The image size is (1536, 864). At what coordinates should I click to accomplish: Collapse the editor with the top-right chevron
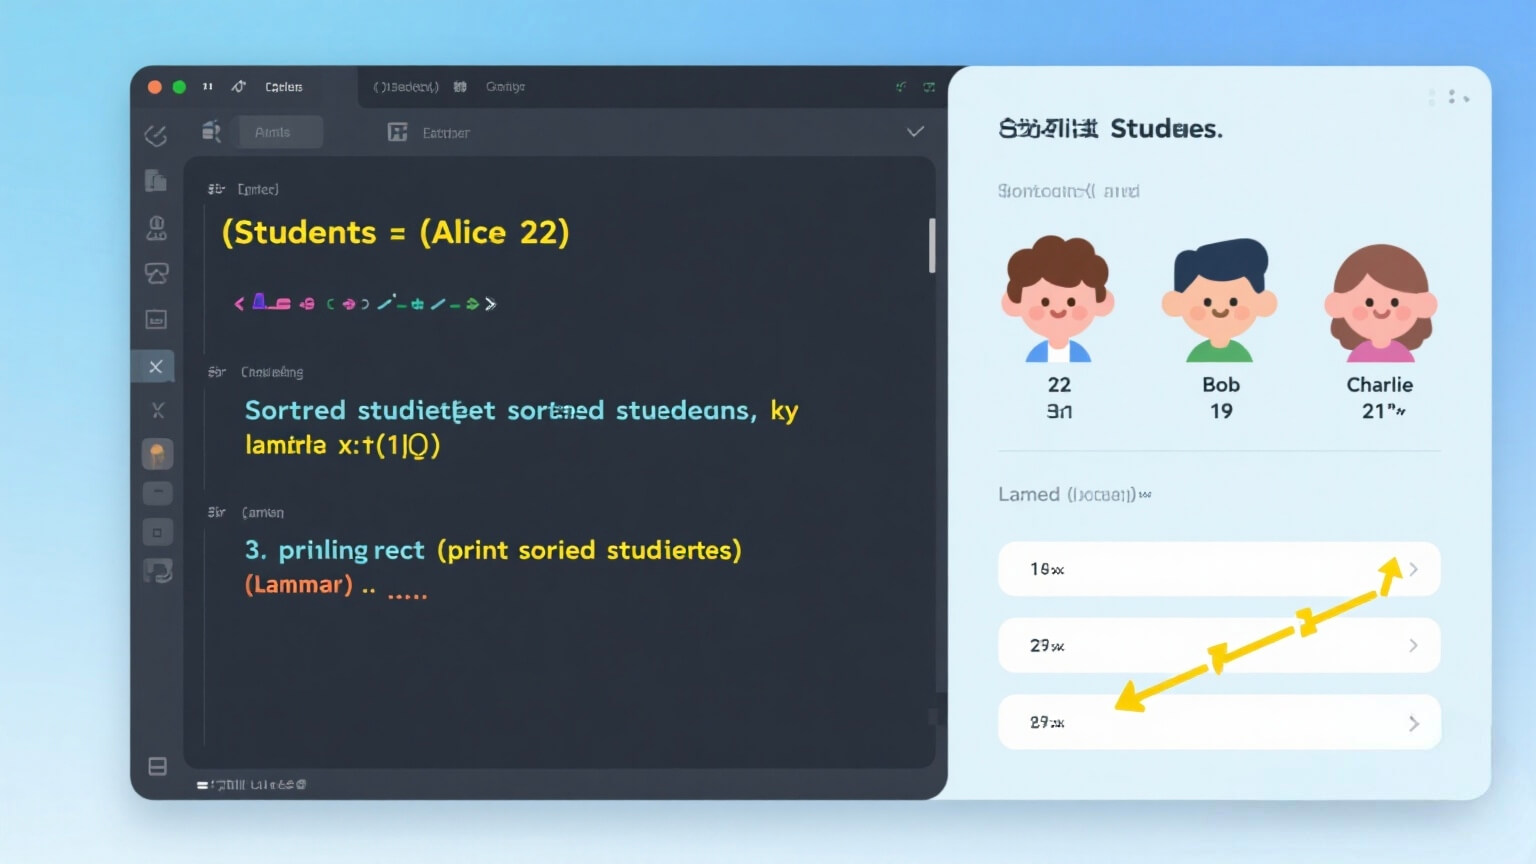(x=914, y=132)
